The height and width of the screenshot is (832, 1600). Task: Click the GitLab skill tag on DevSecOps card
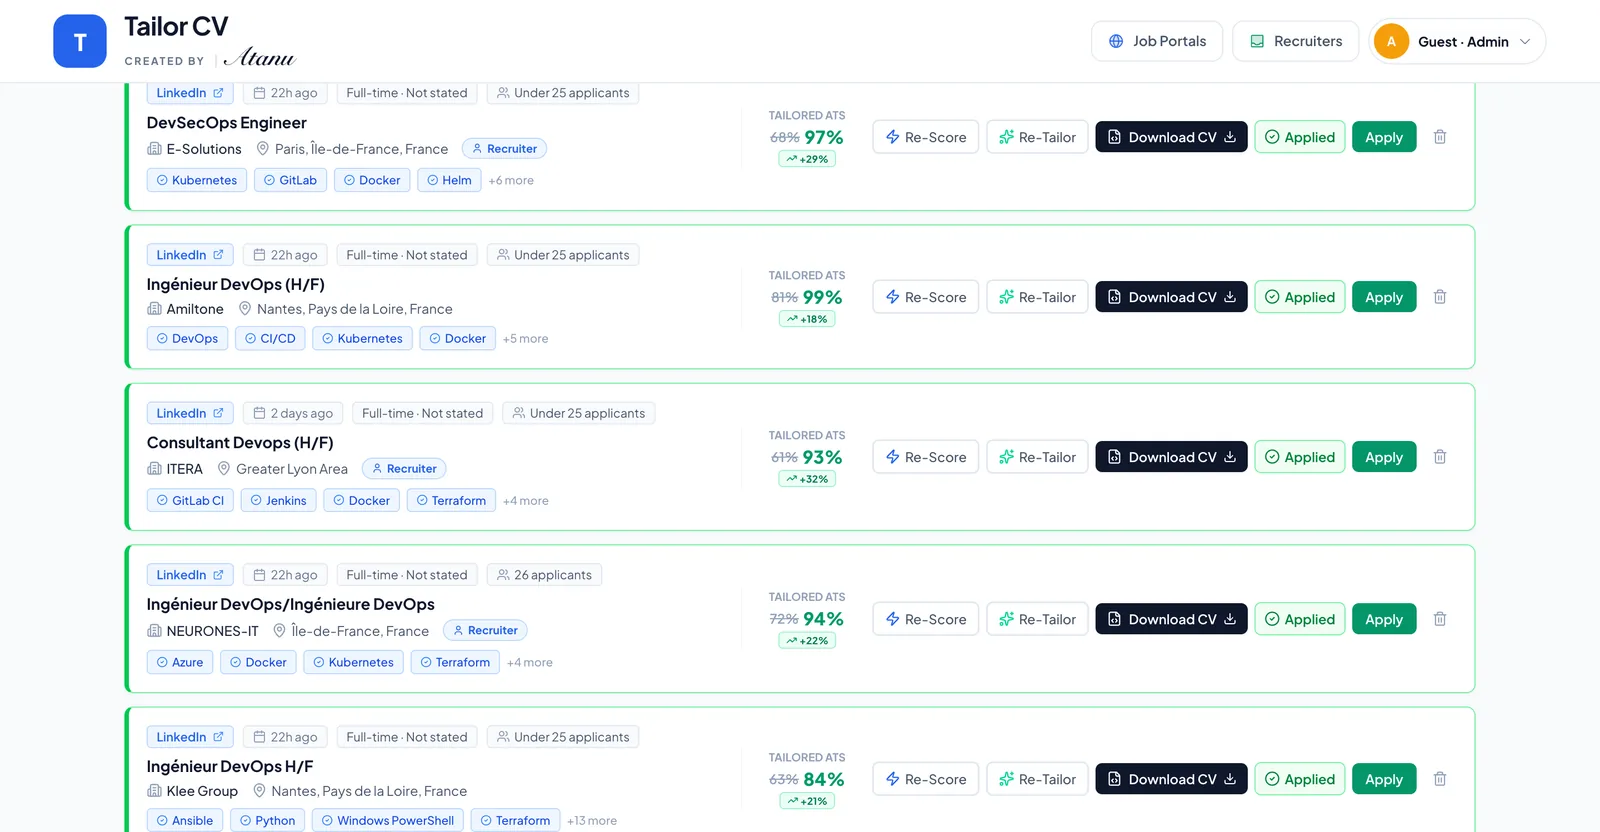(290, 181)
